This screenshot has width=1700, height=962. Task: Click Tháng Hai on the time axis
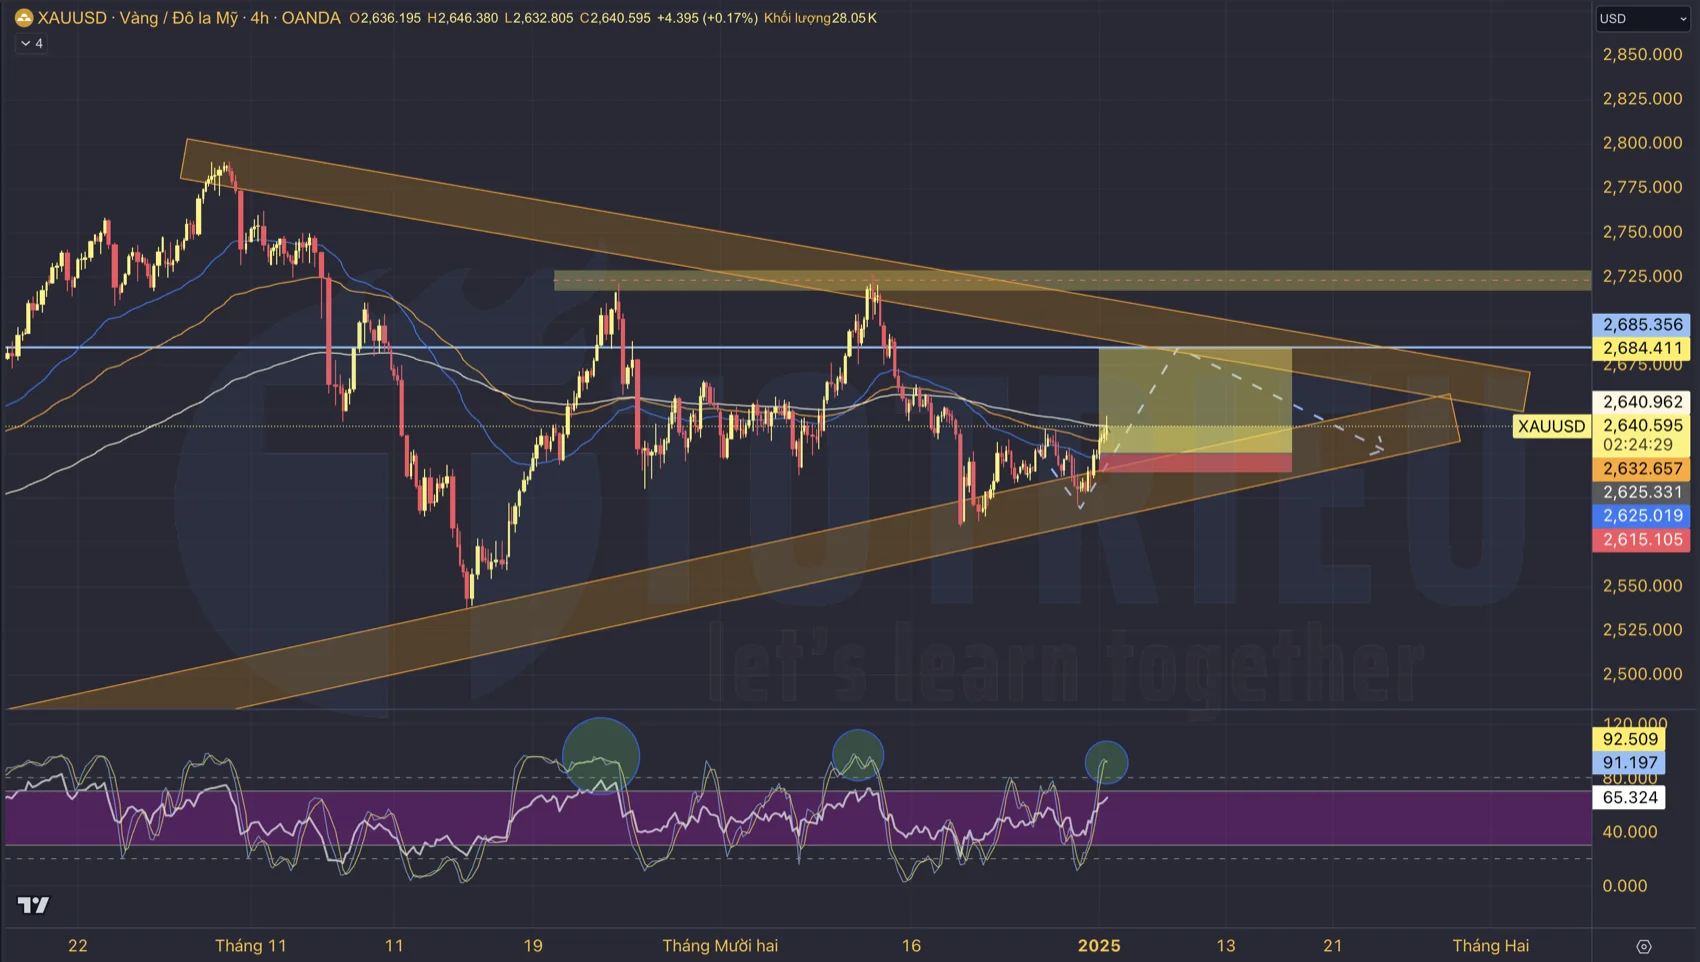pyautogui.click(x=1491, y=946)
